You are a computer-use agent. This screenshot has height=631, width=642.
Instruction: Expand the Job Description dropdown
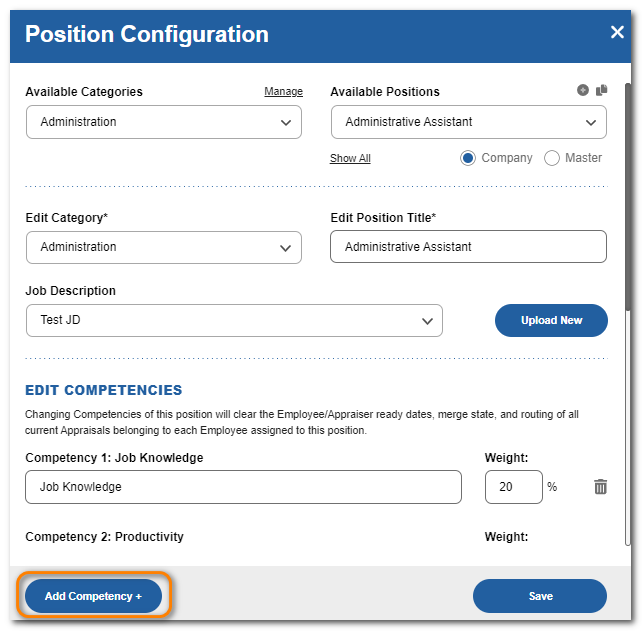pyautogui.click(x=234, y=321)
